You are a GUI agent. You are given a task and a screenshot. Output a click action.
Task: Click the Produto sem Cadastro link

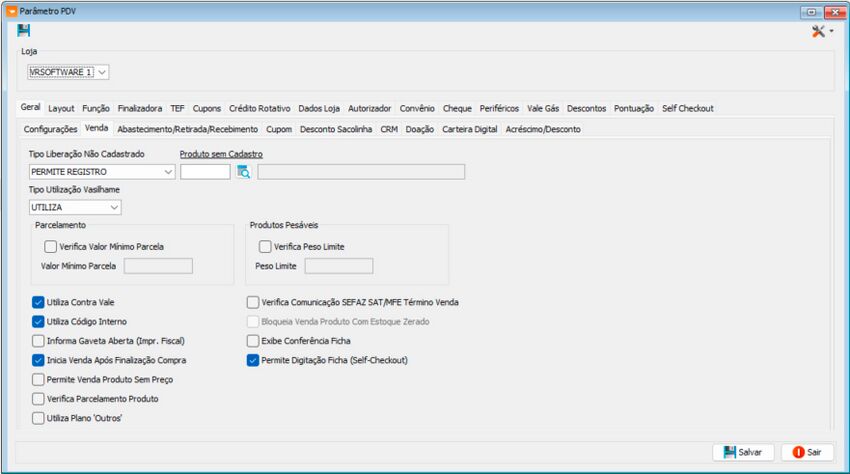coord(221,154)
